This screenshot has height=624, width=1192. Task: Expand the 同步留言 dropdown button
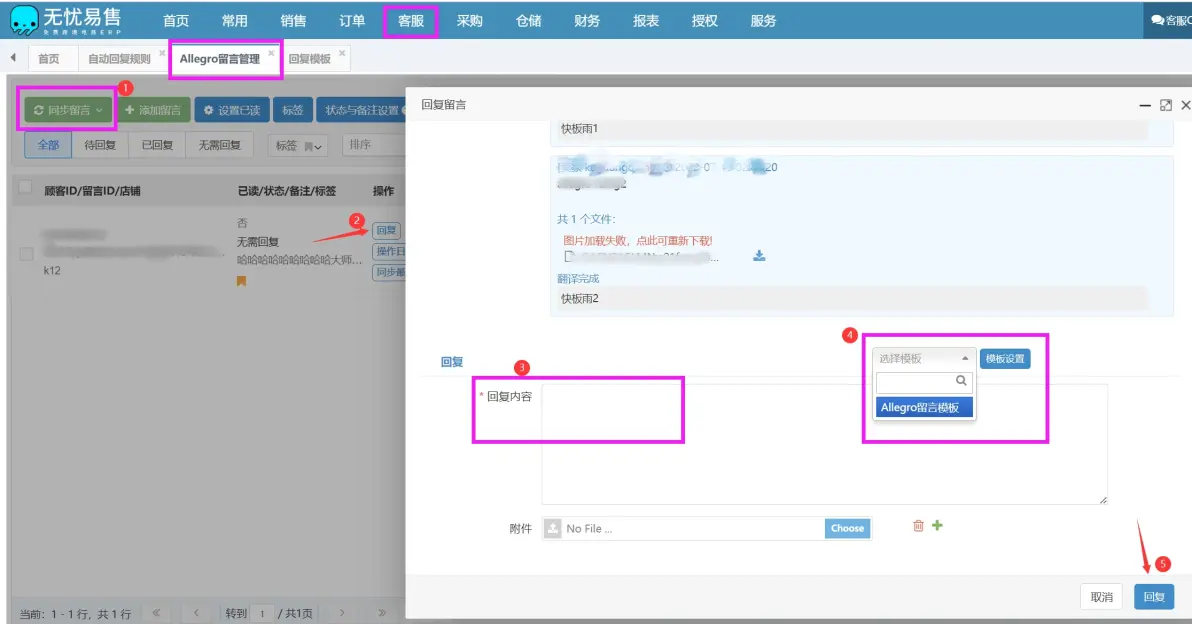click(68, 110)
